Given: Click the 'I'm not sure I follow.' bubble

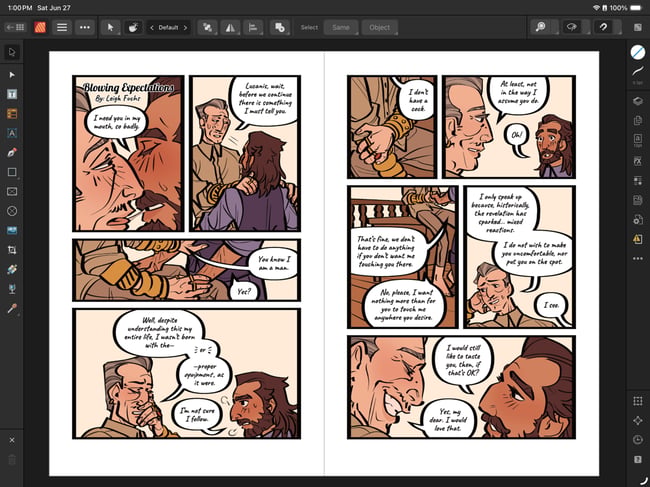Looking at the screenshot, I should pyautogui.click(x=197, y=415).
